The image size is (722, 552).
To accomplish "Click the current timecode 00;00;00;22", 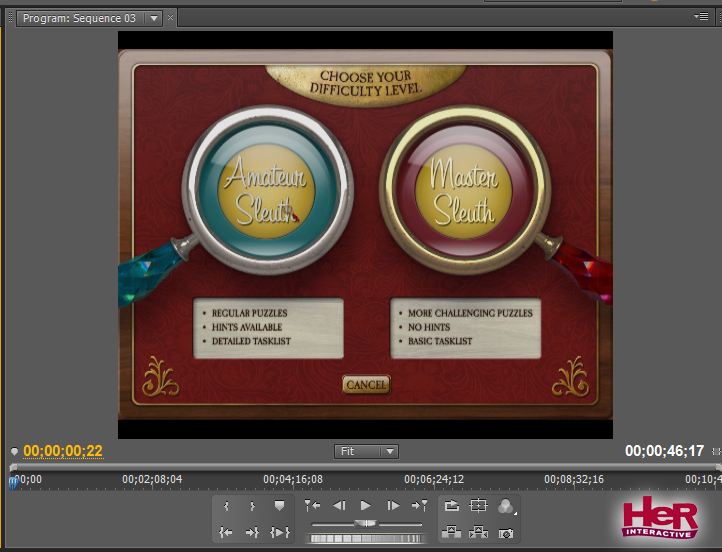I will 63,451.
